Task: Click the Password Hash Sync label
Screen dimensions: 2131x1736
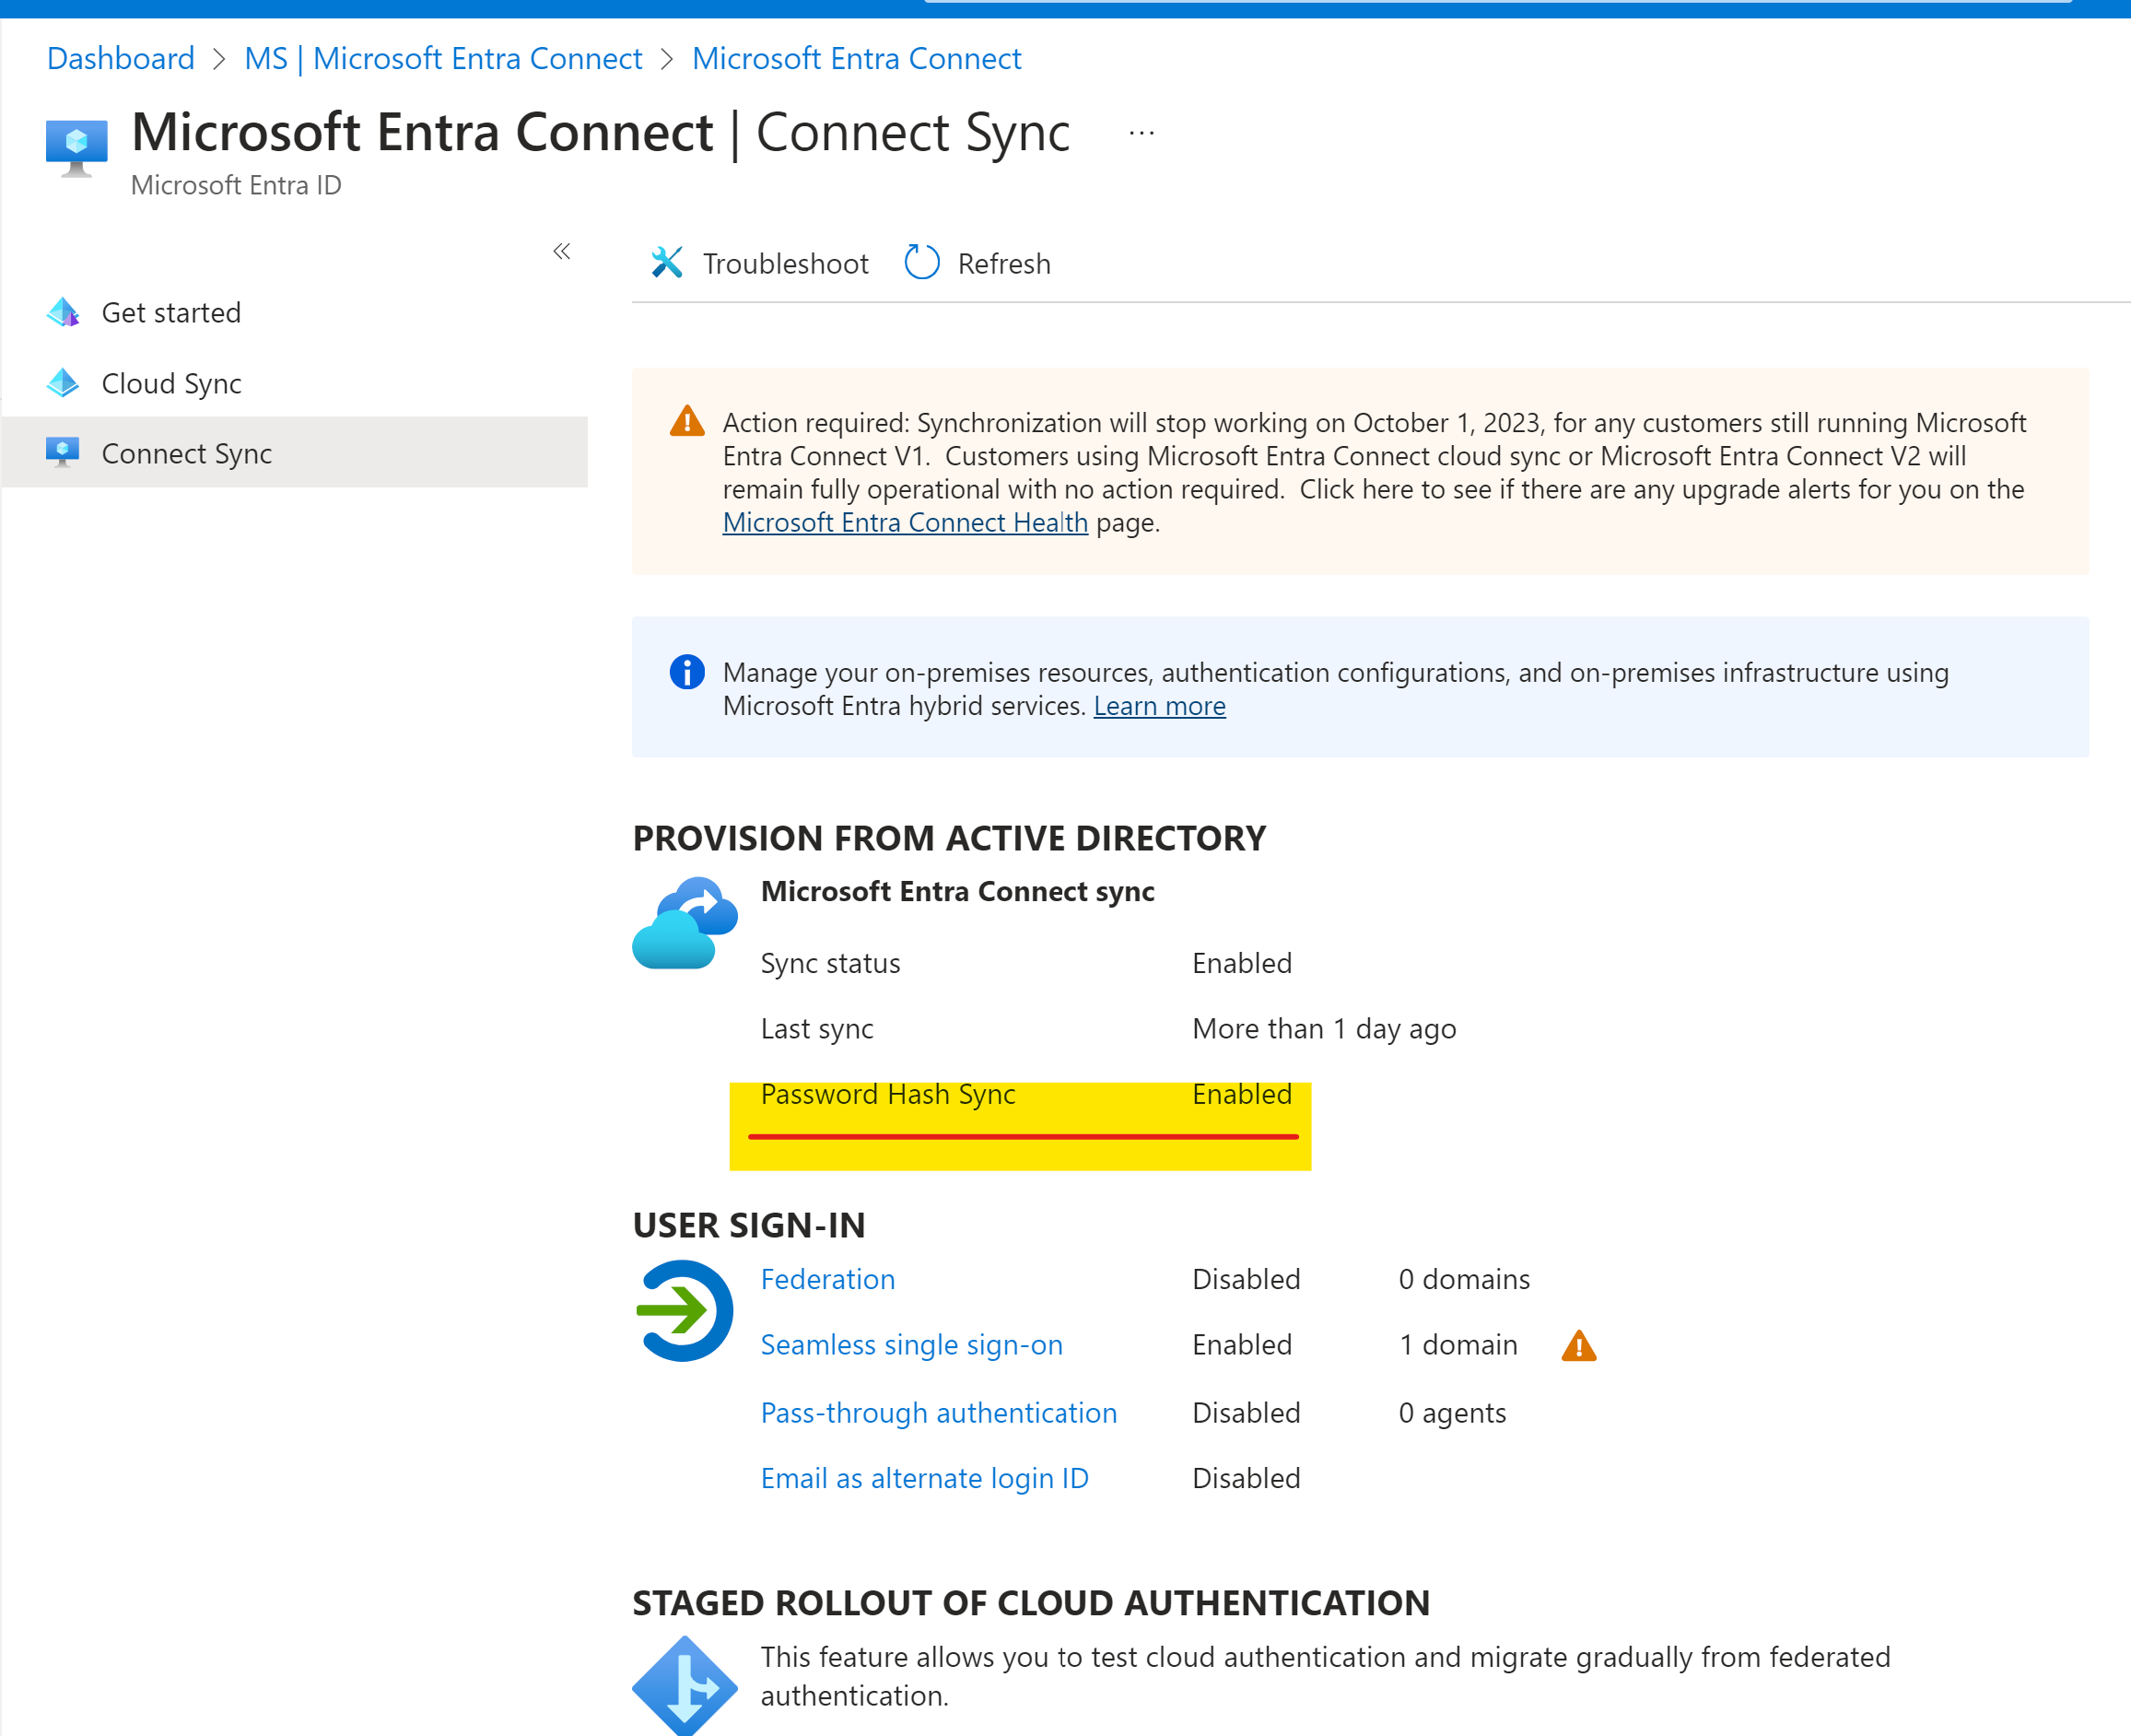Action: 888,1094
